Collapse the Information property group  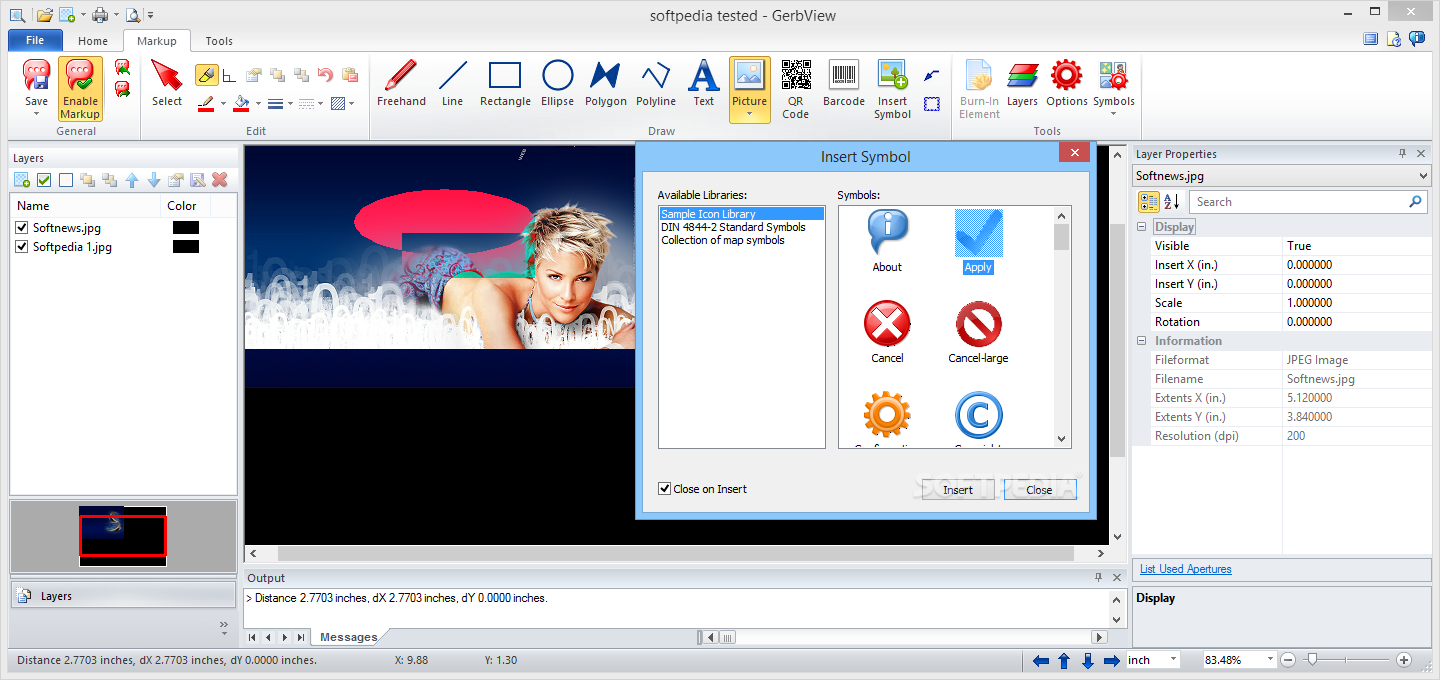pyautogui.click(x=1142, y=341)
